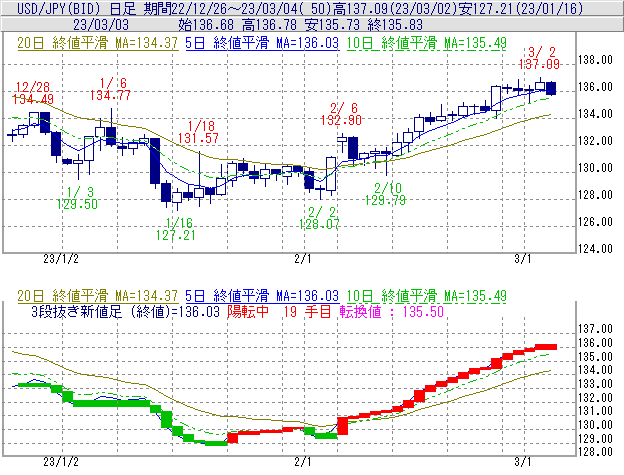Click the 19 手目 count text
Screen dimensions: 624x475
coord(307,311)
